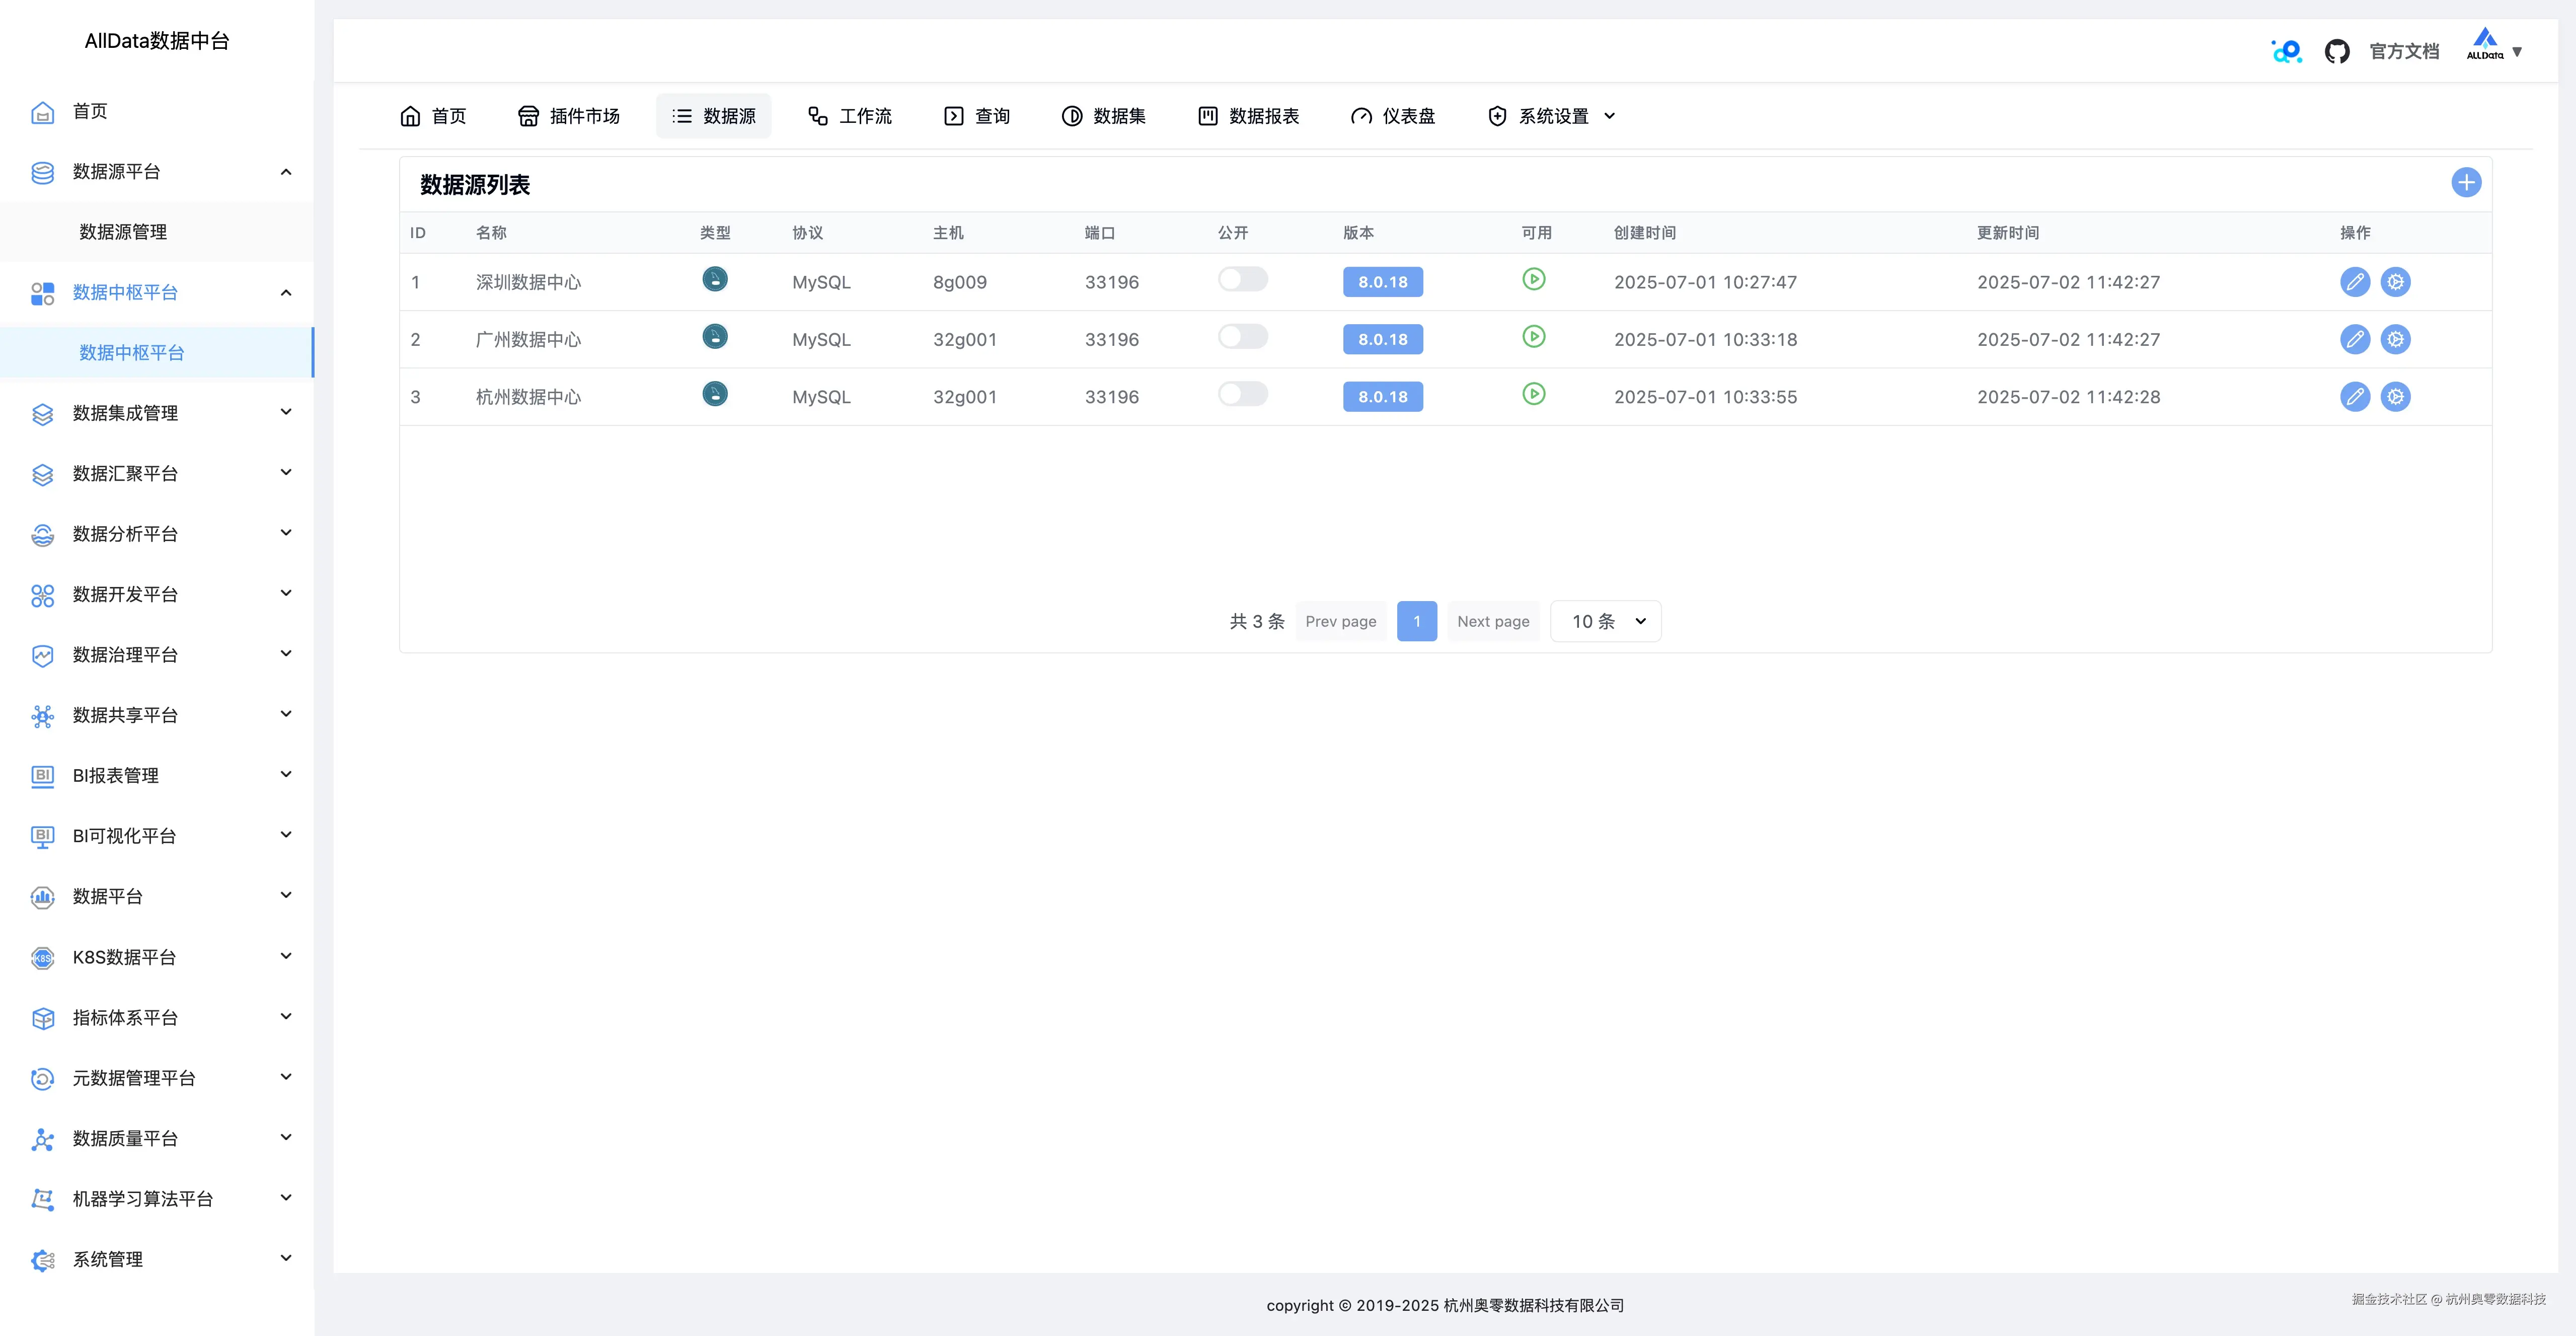Image resolution: width=2576 pixels, height=1336 pixels.
Task: Click the blue cloud logo icon in header
Action: 2286,51
